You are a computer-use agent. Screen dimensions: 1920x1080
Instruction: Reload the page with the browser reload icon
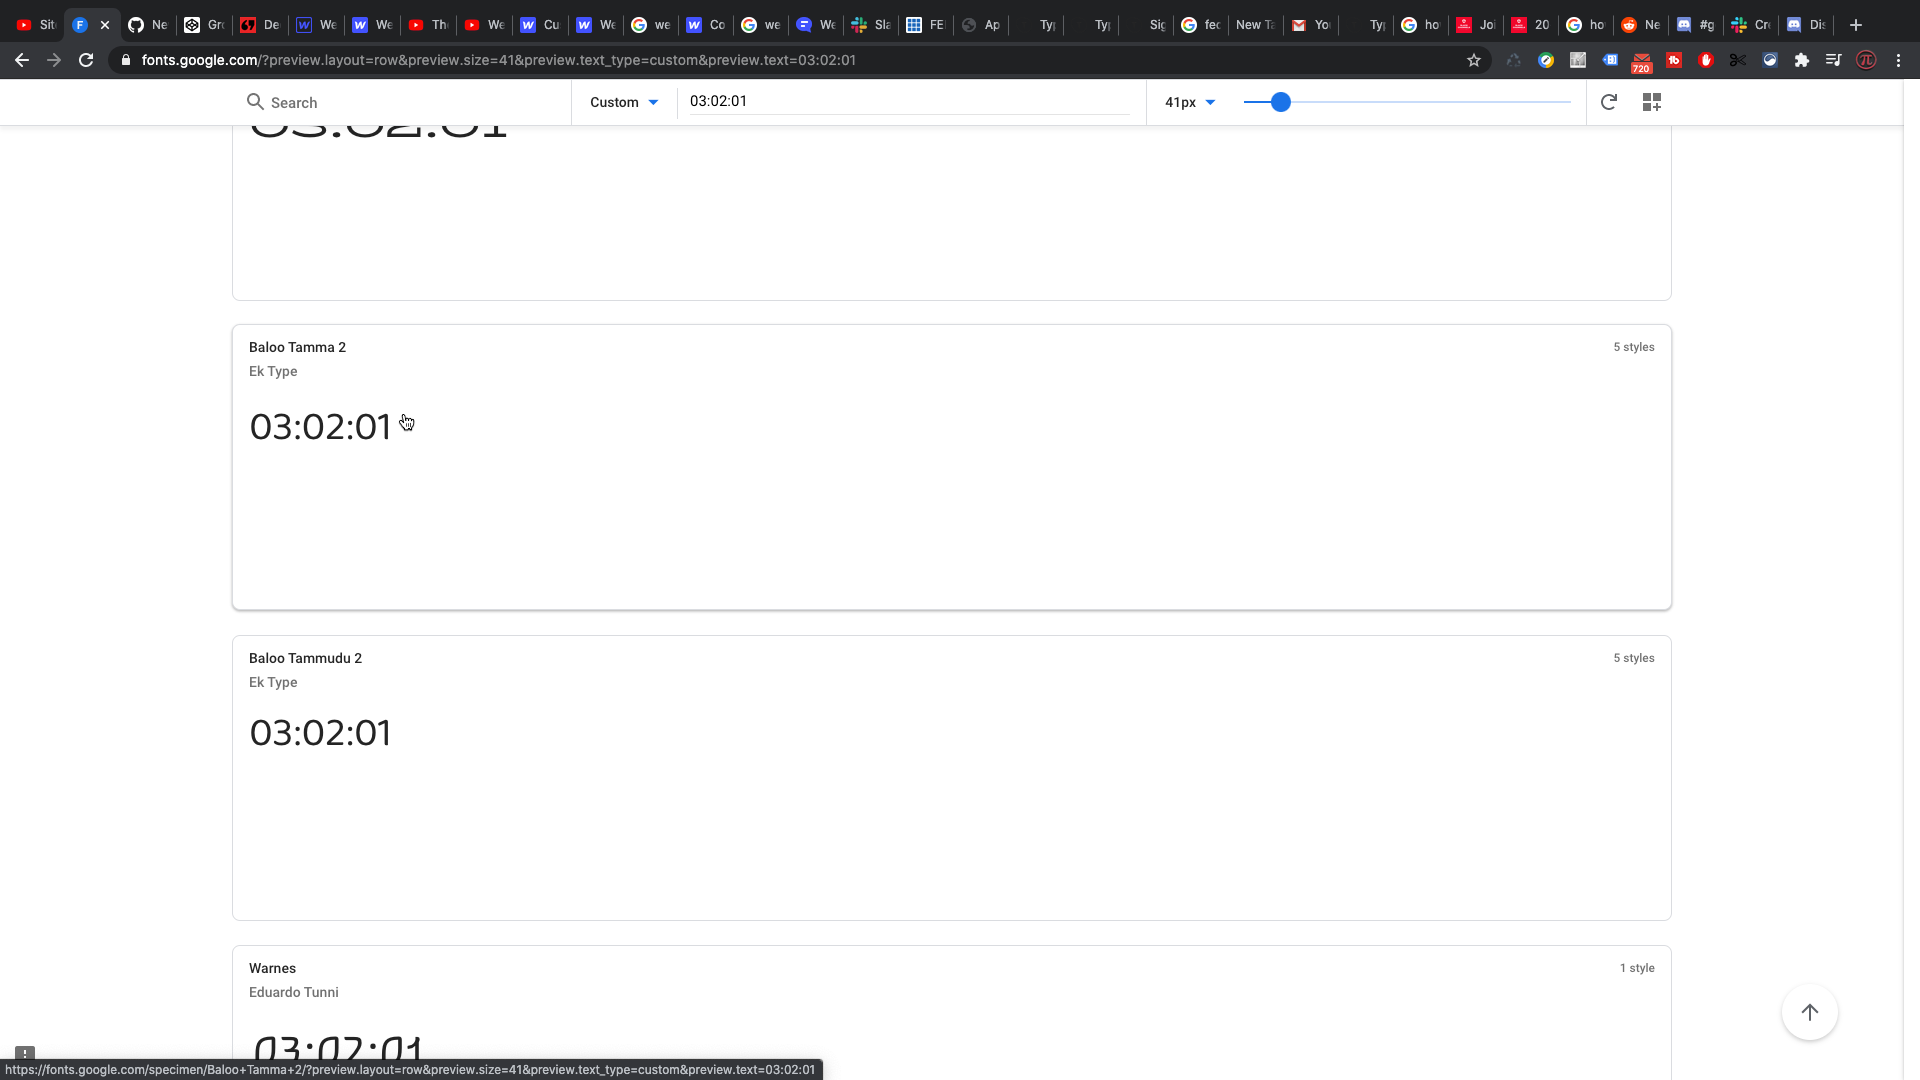click(x=86, y=60)
